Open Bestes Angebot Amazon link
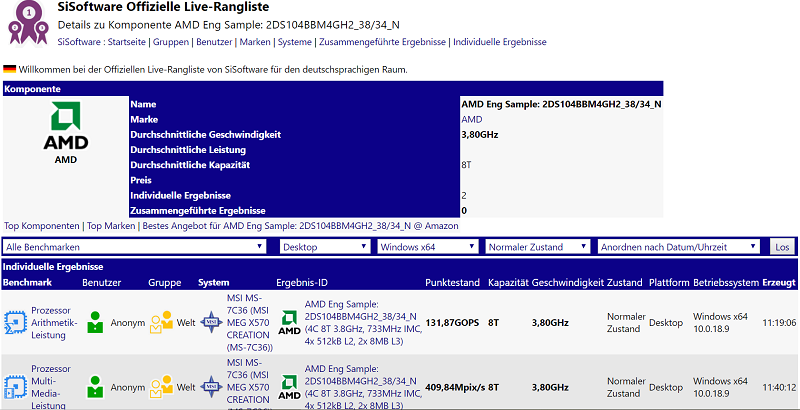 tap(300, 225)
